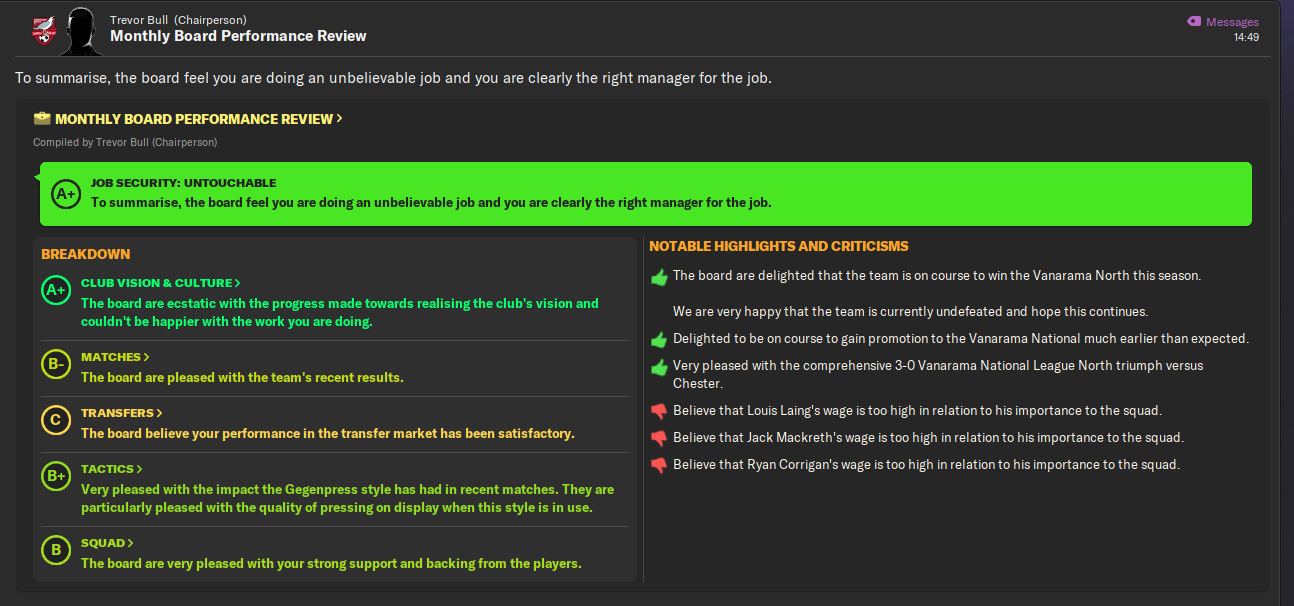Click the A+ Club Vision grade badge
Screen dimensions: 1294x606
[56, 291]
